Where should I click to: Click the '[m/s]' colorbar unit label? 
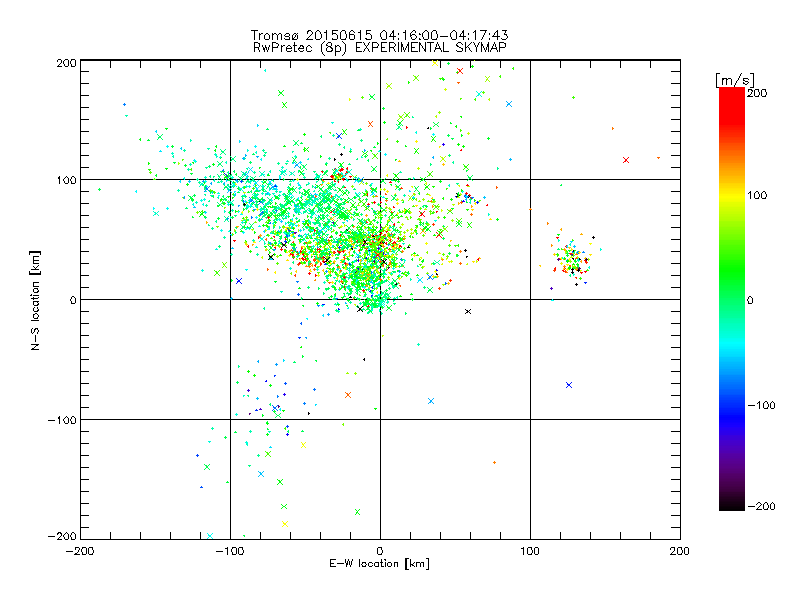[x=735, y=80]
